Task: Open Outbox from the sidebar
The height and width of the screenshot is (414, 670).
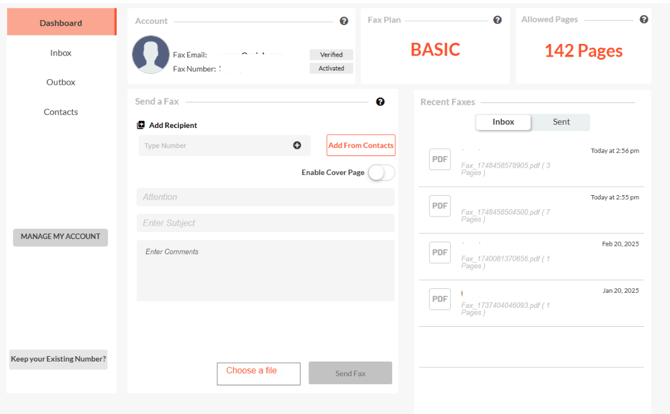Action: [61, 82]
